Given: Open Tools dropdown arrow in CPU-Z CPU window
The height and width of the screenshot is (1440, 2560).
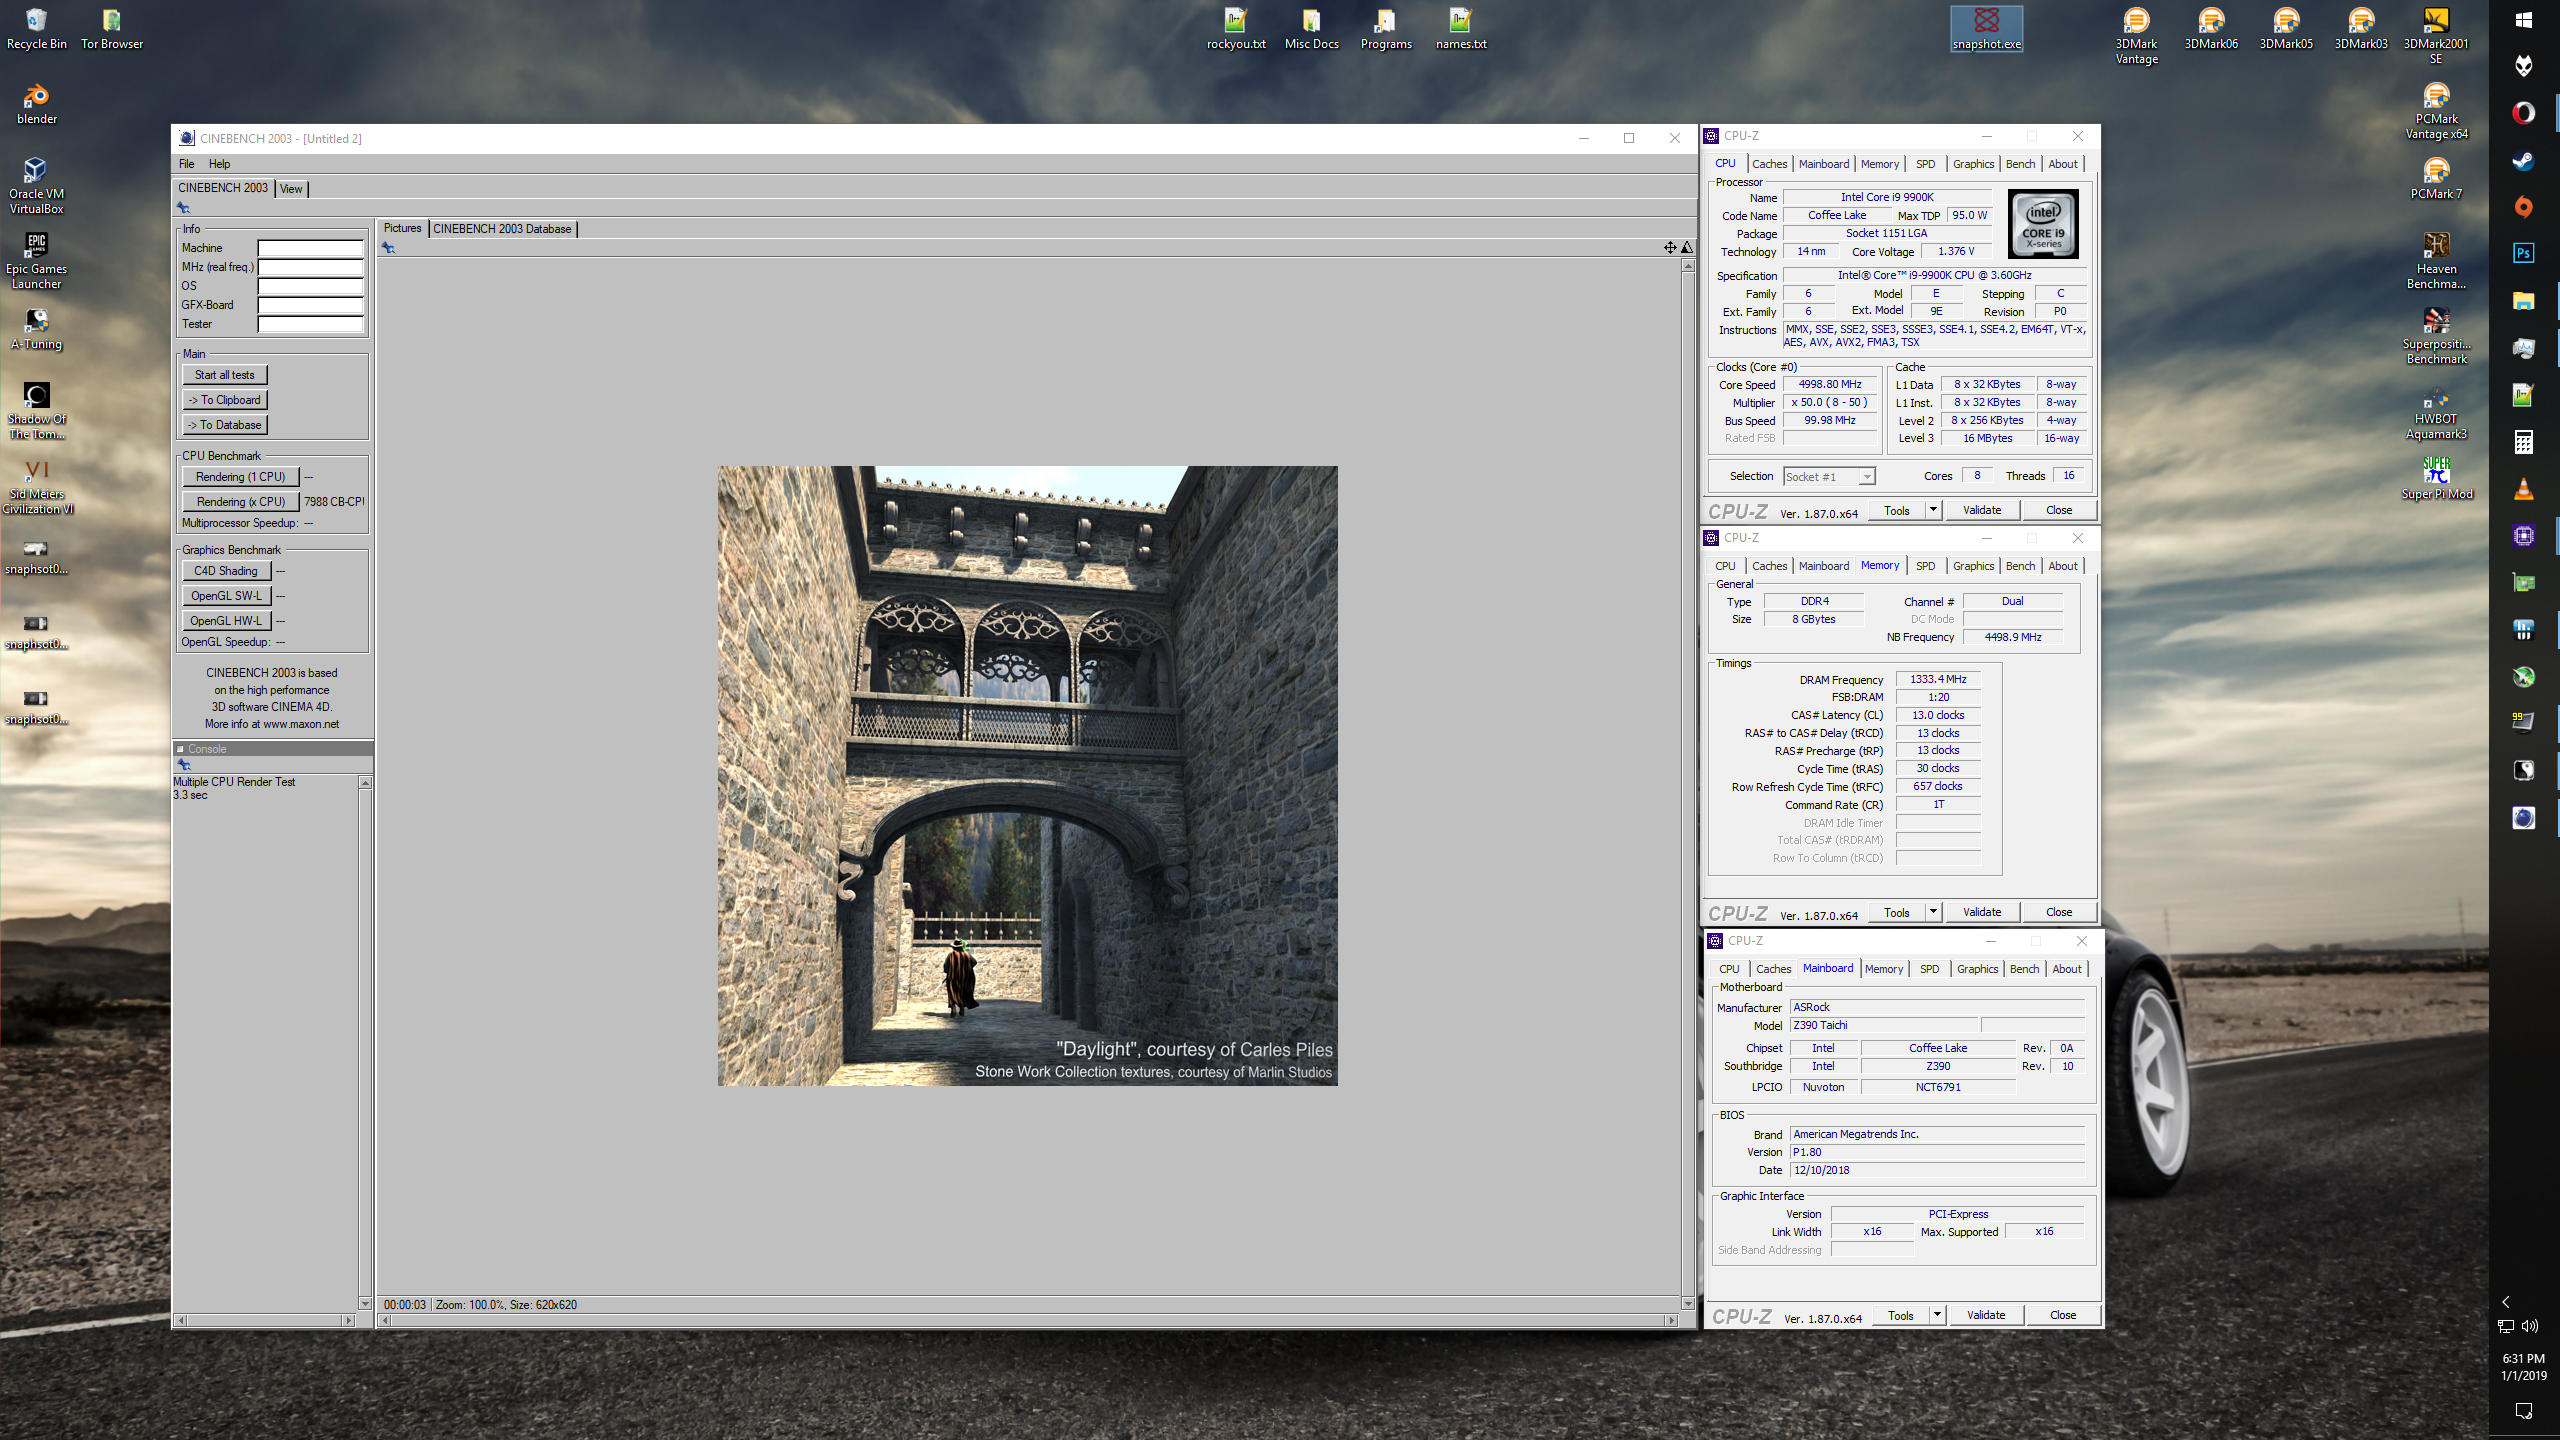Looking at the screenshot, I should pyautogui.click(x=1933, y=510).
